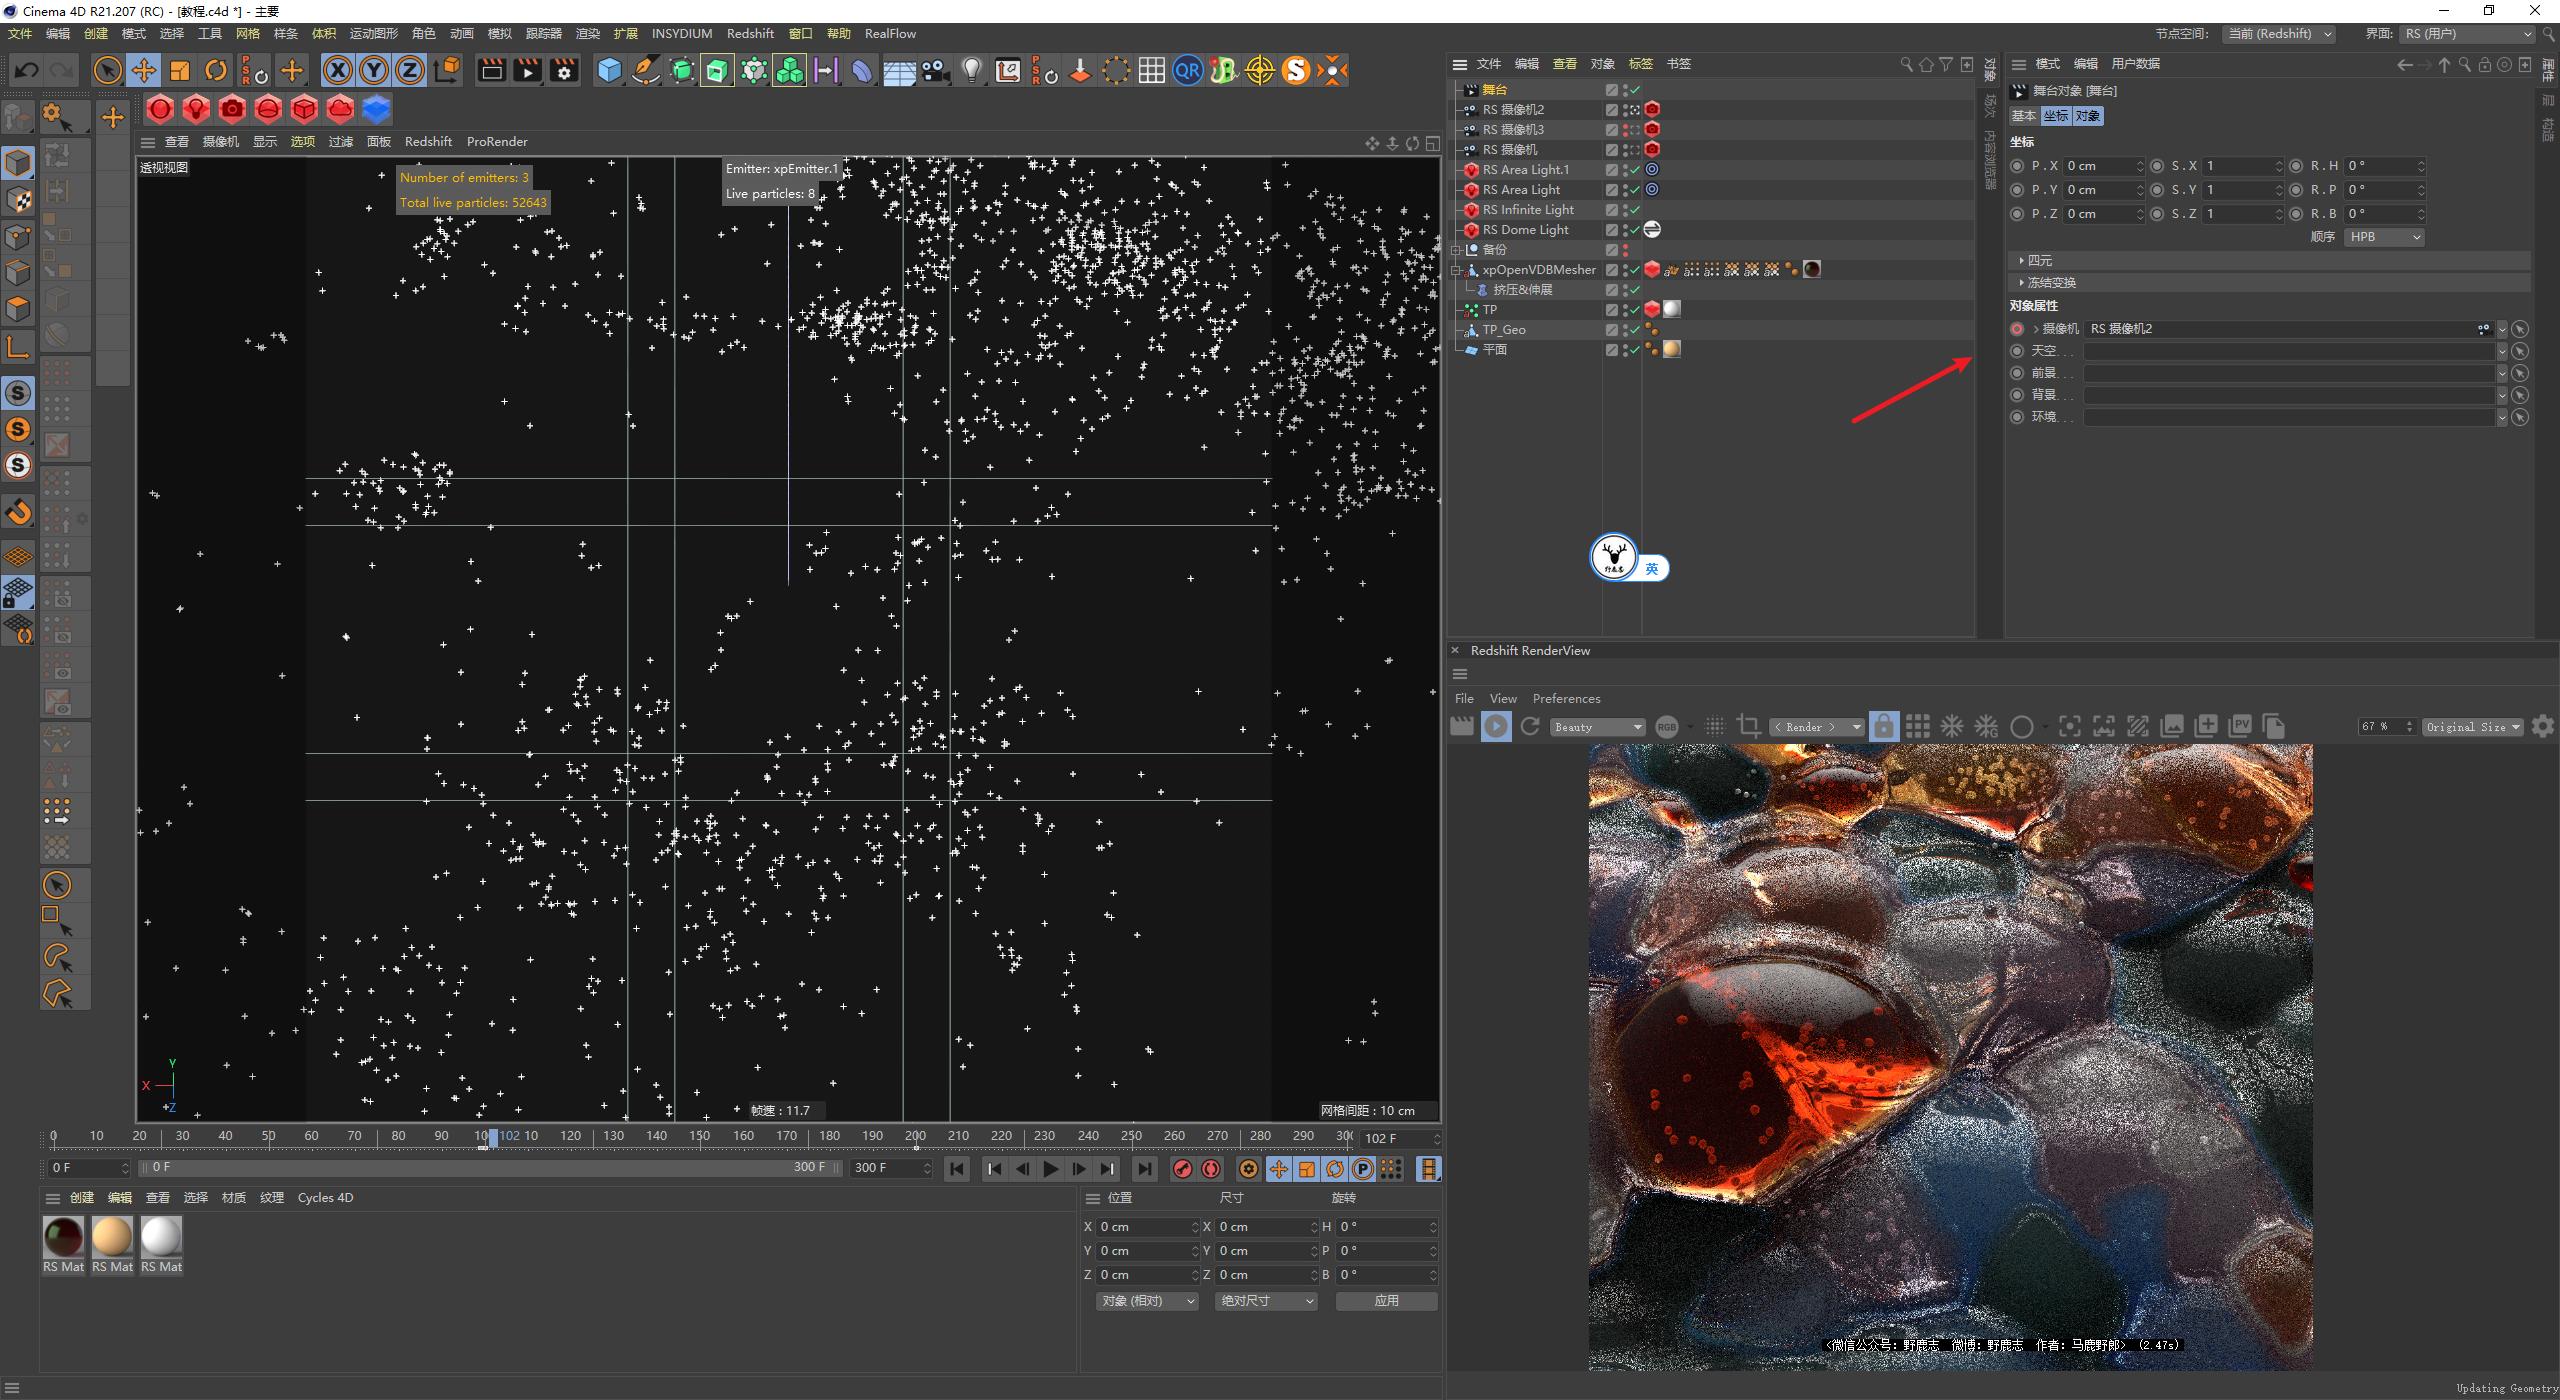Click the first RS Mat material thumbnail
Screen dimensions: 2560x1400
click(63, 1238)
